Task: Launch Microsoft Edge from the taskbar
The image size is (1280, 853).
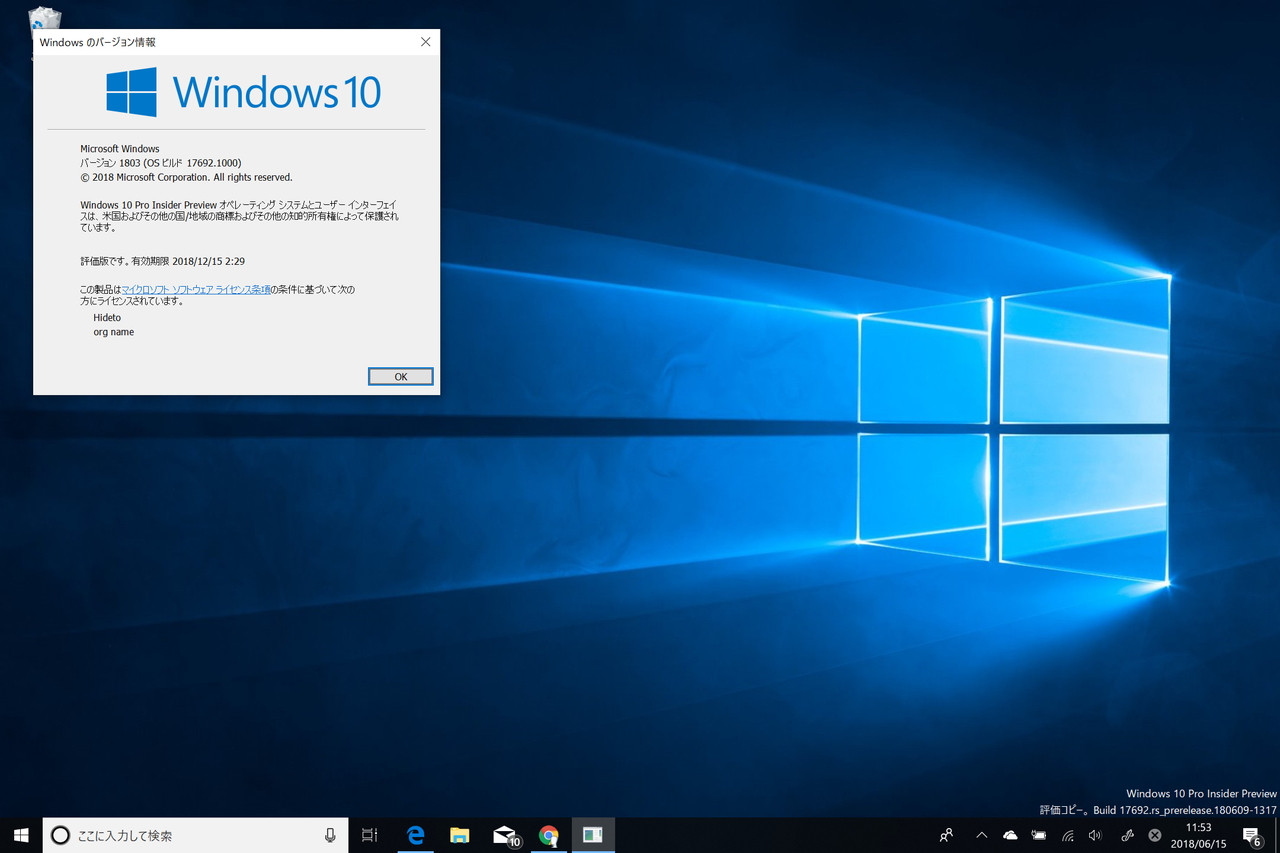Action: click(x=416, y=835)
